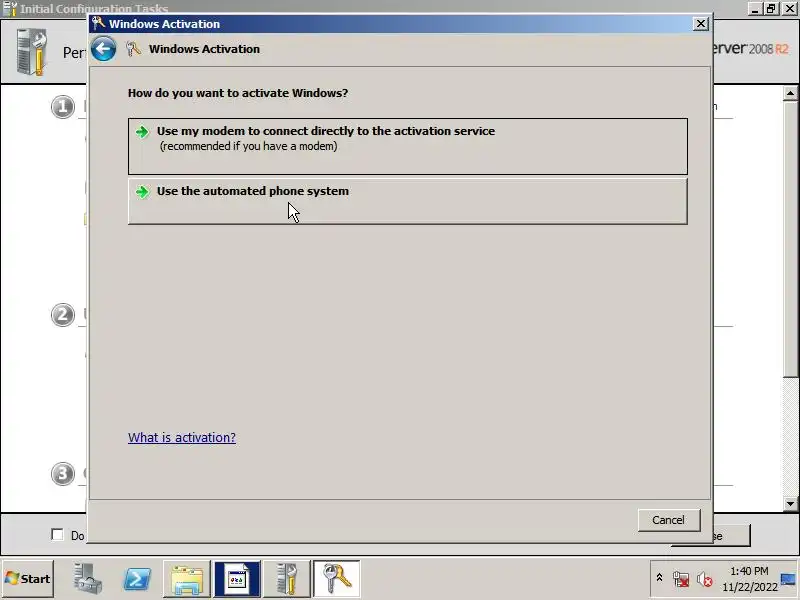Screen dimensions: 800x600
Task: Tick the Do not show checkbox in Initial Configuration Tasks
Action: (57, 534)
